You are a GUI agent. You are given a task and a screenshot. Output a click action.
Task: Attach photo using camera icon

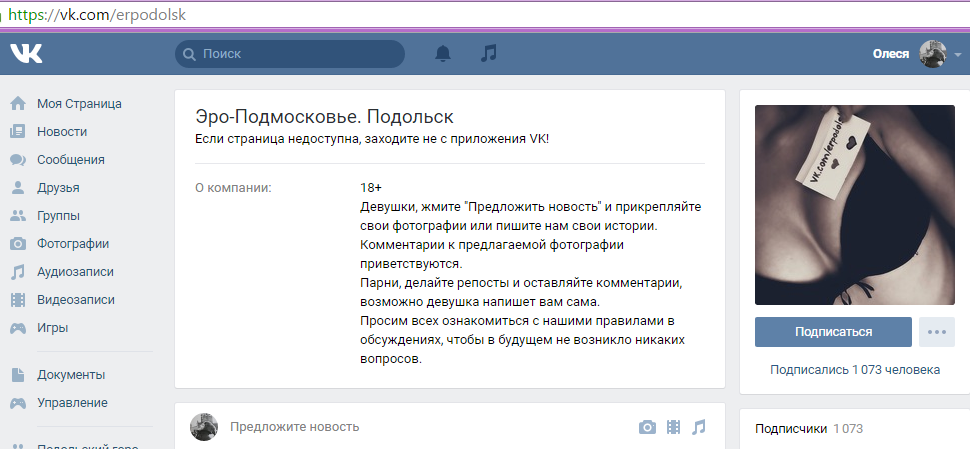click(647, 427)
